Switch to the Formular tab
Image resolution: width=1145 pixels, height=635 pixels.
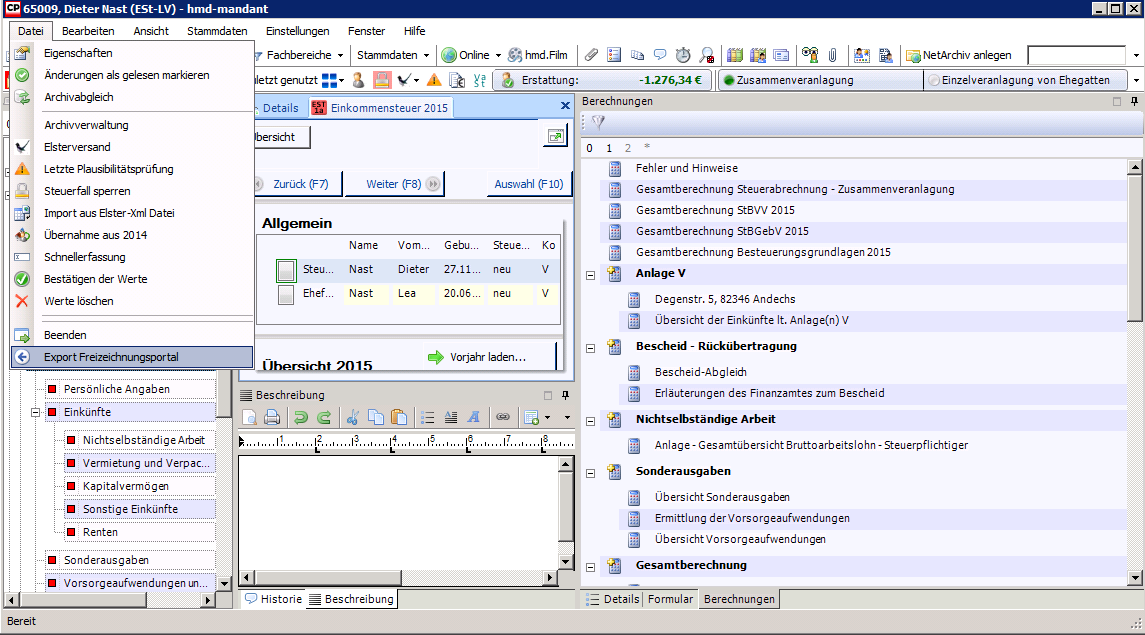pos(670,599)
